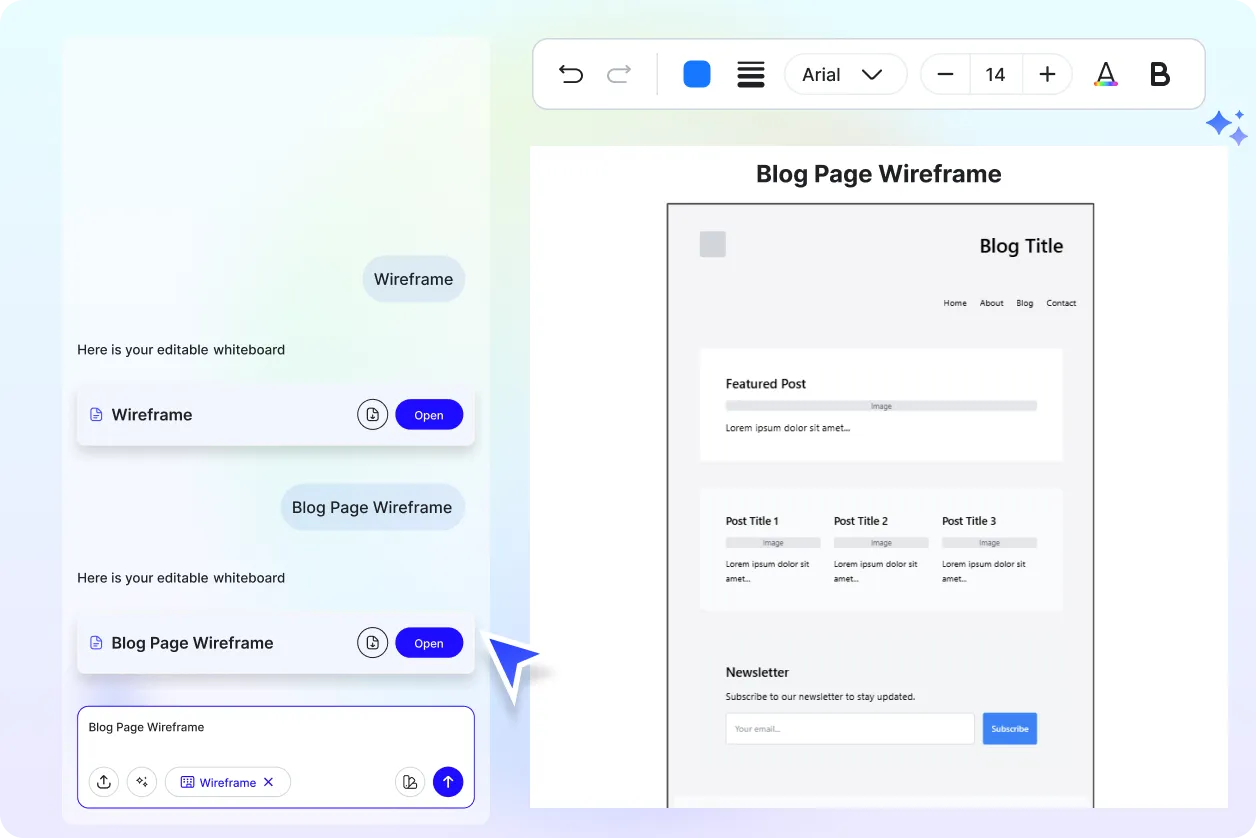Decrease font size with the minus button
Image resolution: width=1256 pixels, height=838 pixels.
[x=945, y=74]
